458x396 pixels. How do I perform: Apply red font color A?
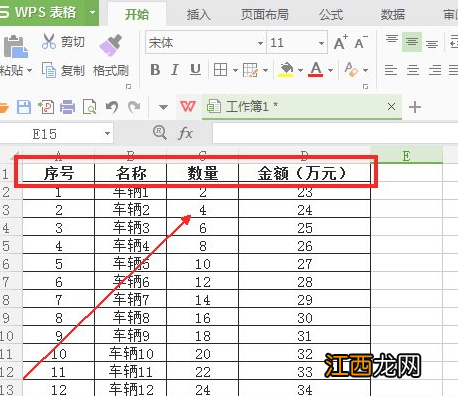(316, 70)
